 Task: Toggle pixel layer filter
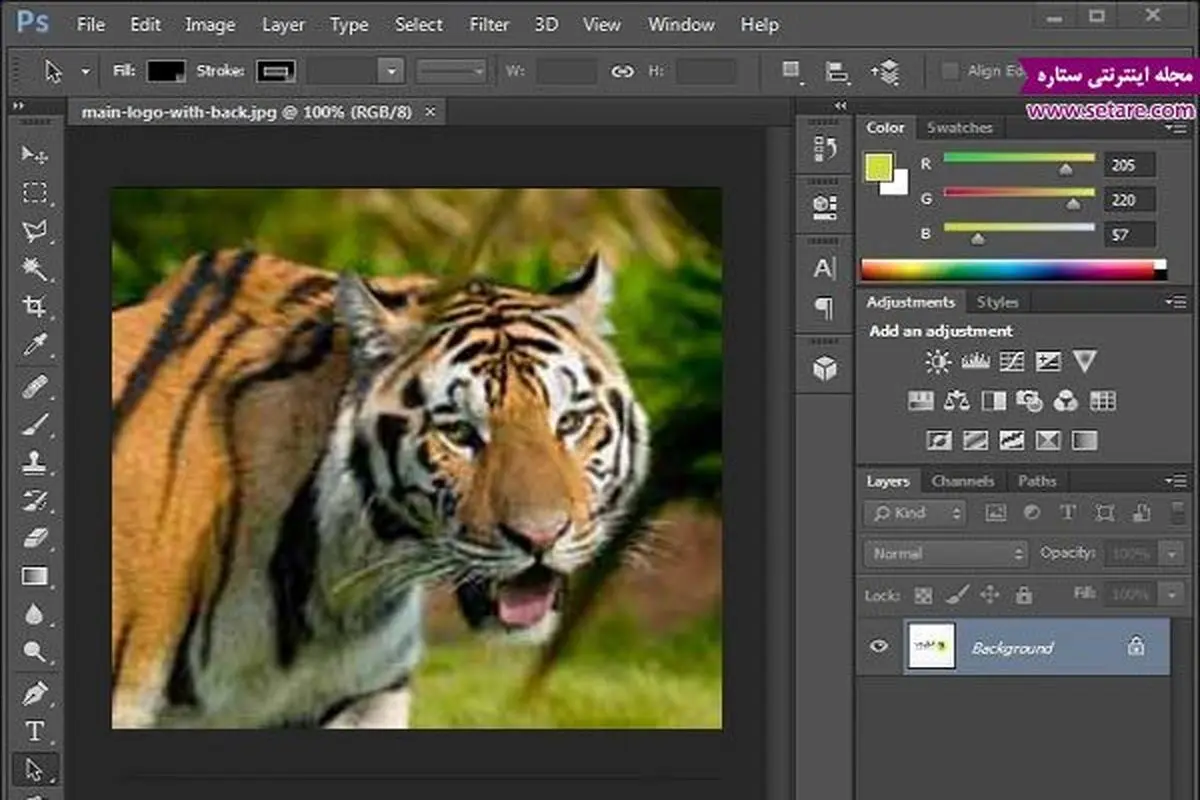coord(995,513)
